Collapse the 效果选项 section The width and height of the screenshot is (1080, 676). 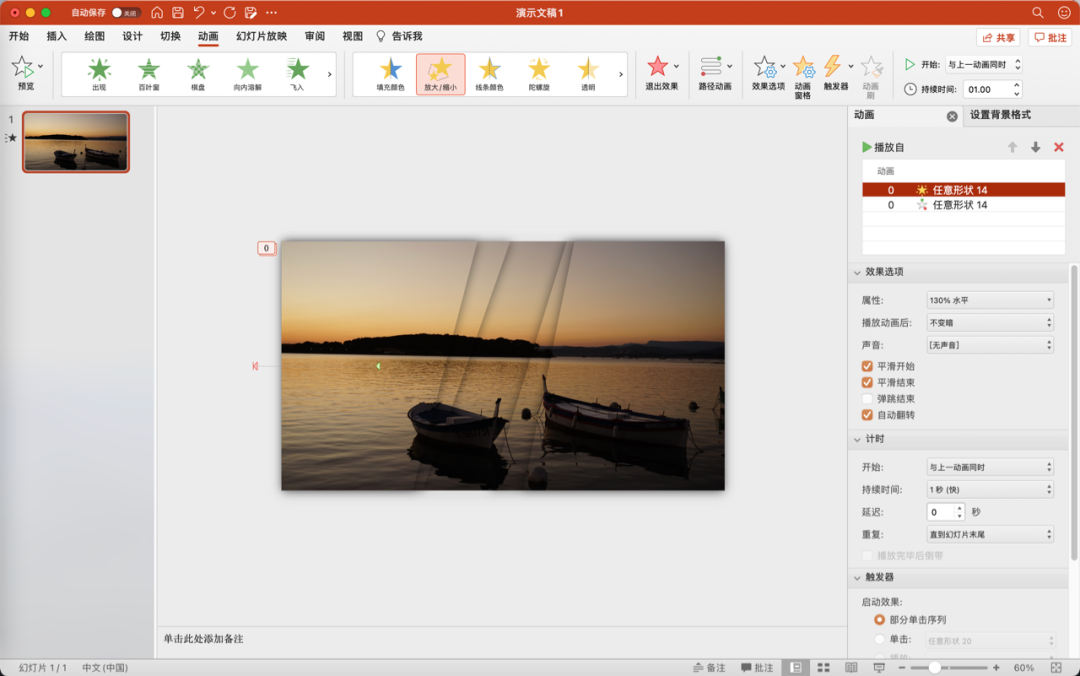coord(857,272)
